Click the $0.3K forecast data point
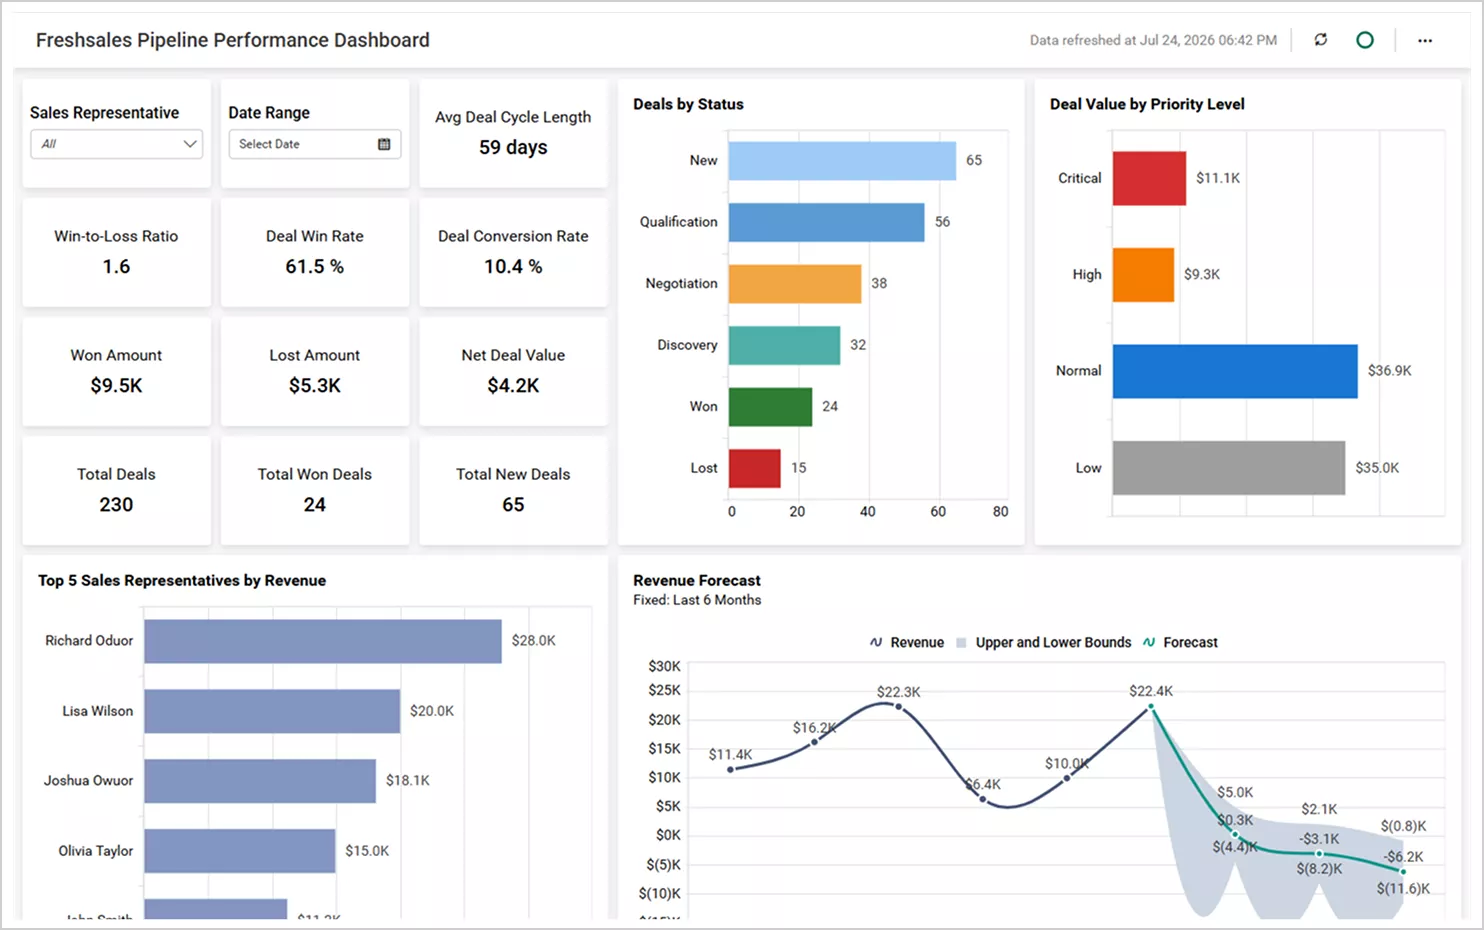The width and height of the screenshot is (1484, 930). 1235,834
